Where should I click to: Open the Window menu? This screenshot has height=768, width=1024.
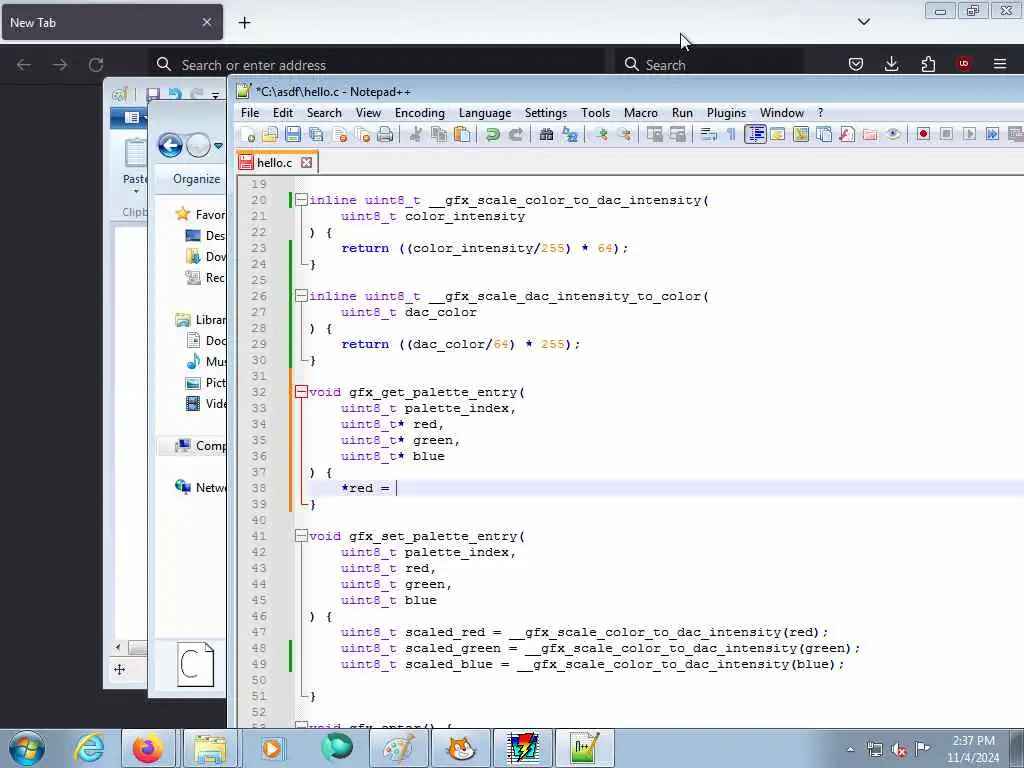782,113
